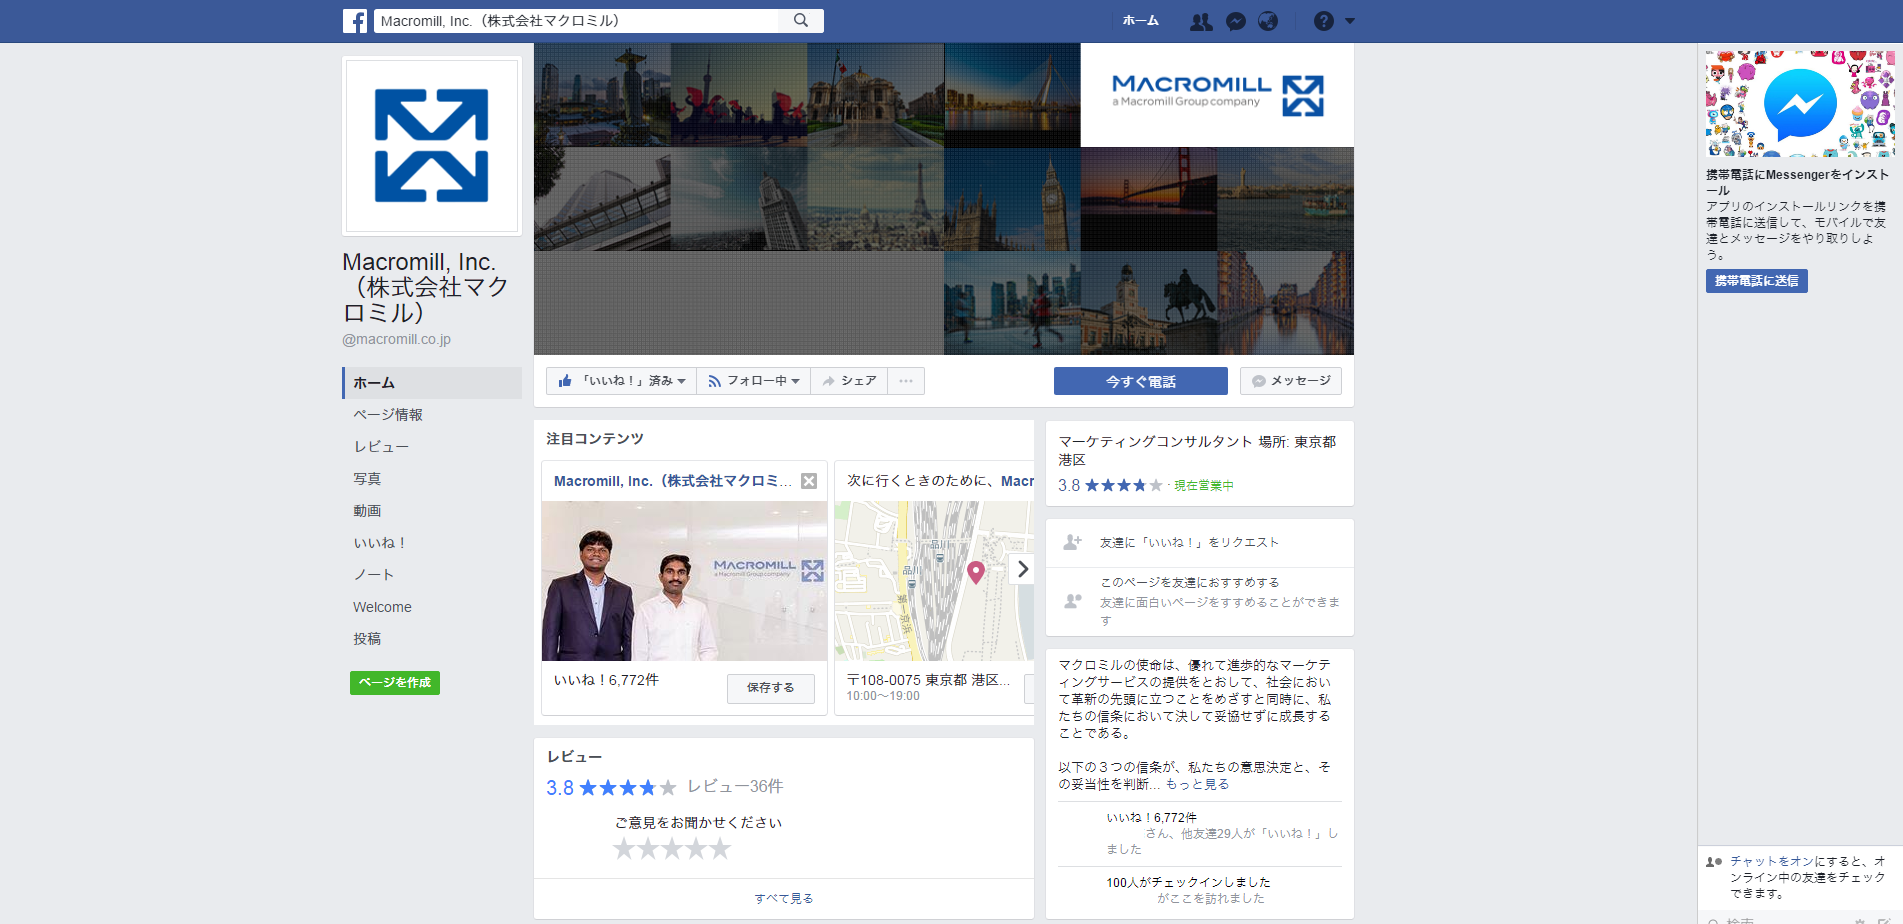Screen dimensions: 1903x924
Task: Click the Macromill, Inc. featured card title
Action: click(x=673, y=481)
